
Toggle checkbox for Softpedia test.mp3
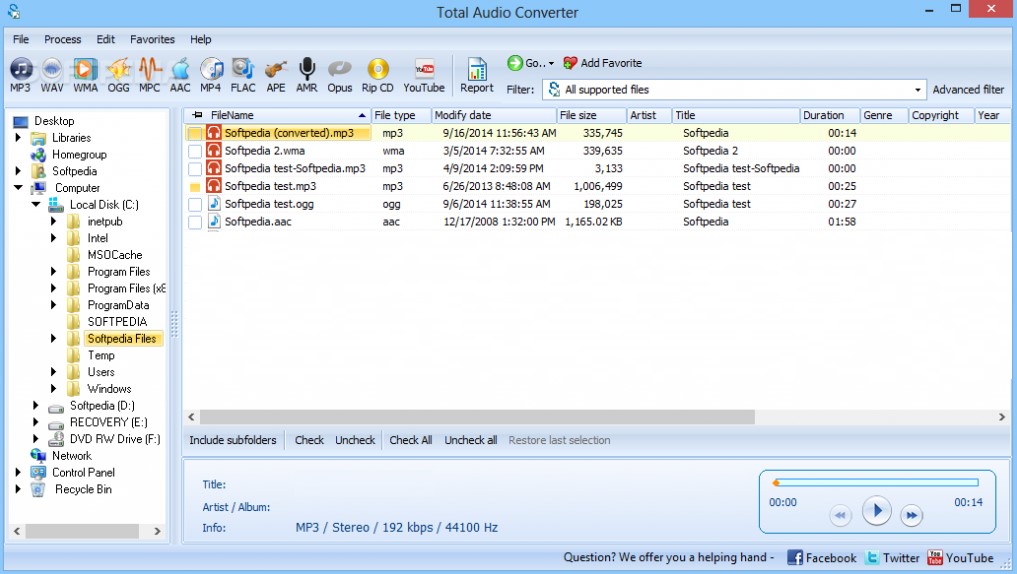195,187
